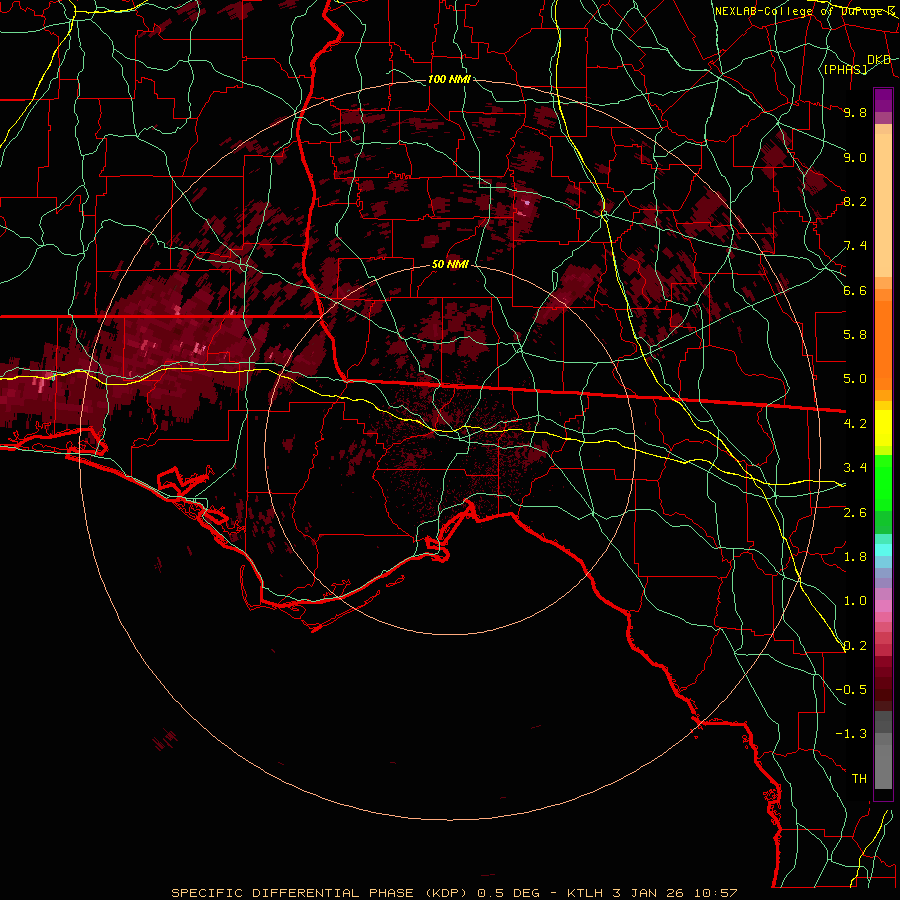Select the 1.8 scale value
The height and width of the screenshot is (900, 900).
855,557
